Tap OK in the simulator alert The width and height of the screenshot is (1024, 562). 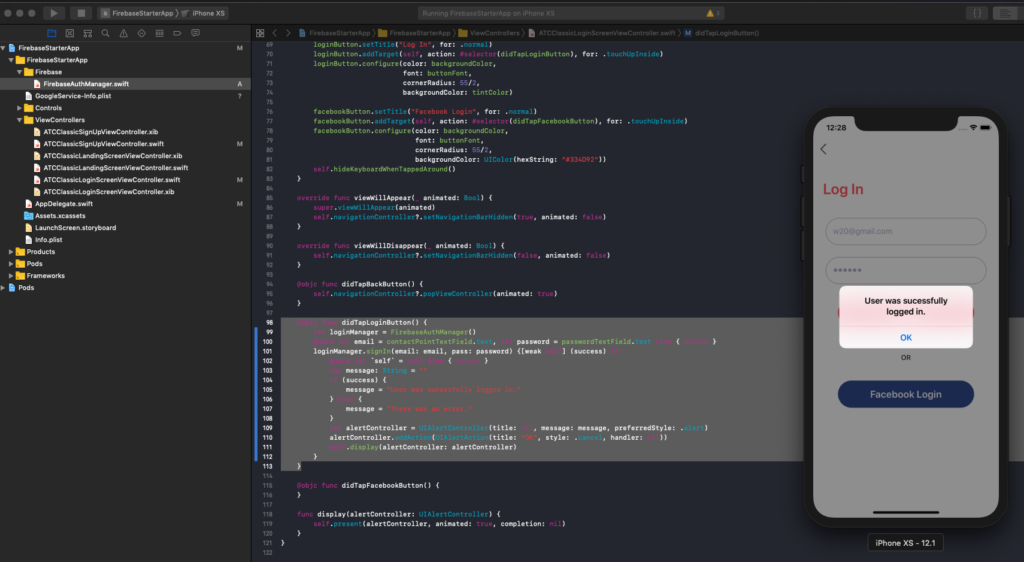[x=905, y=338]
